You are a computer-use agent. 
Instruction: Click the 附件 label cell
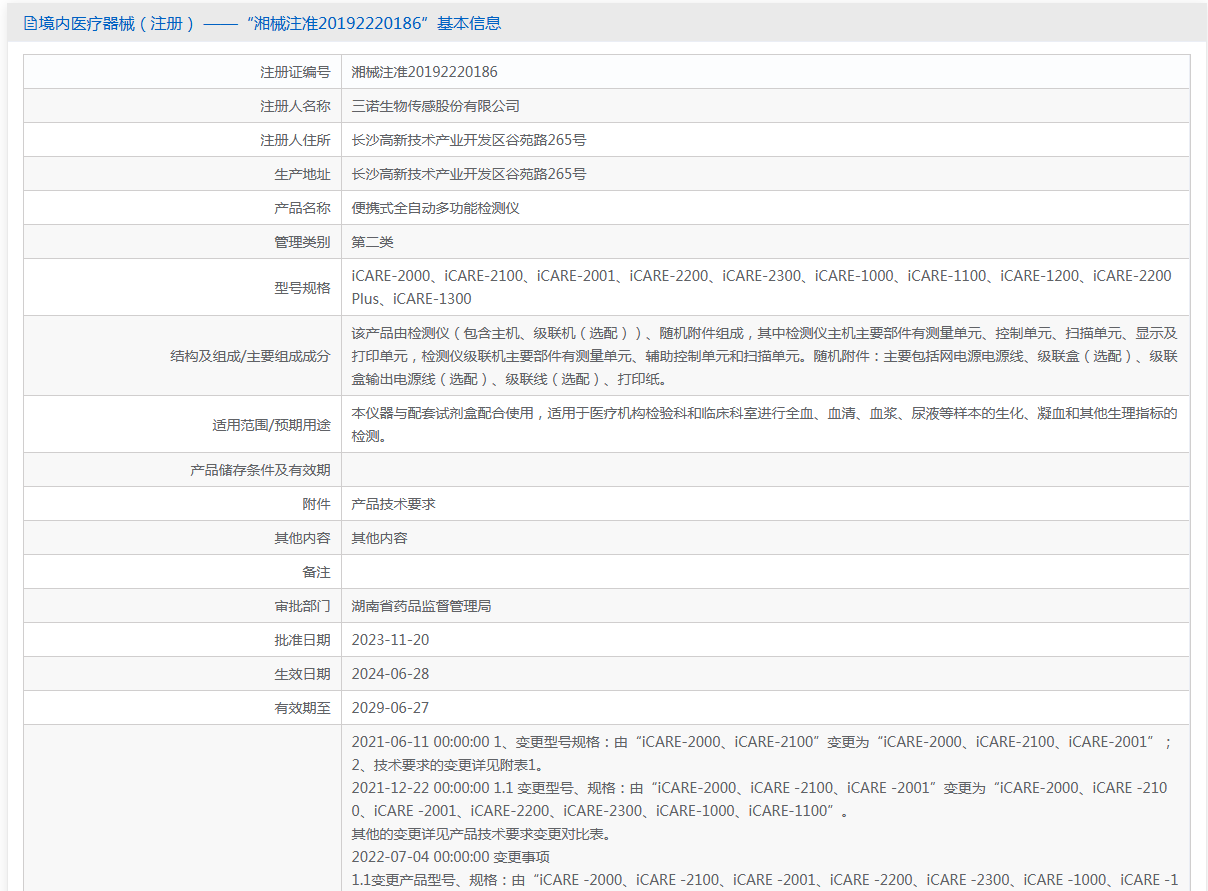click(x=182, y=504)
